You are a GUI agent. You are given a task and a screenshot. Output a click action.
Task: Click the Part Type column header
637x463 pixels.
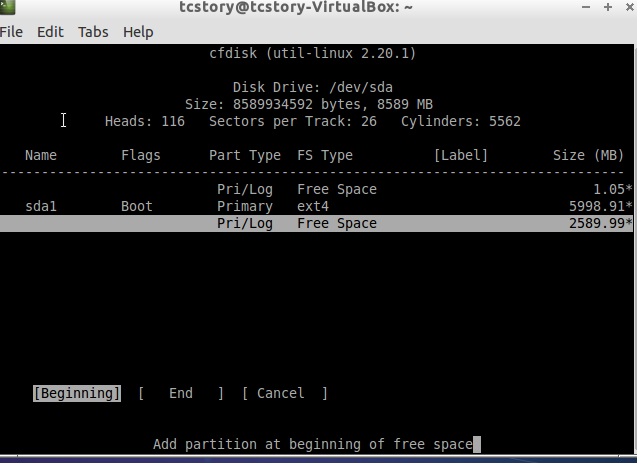pyautogui.click(x=245, y=155)
